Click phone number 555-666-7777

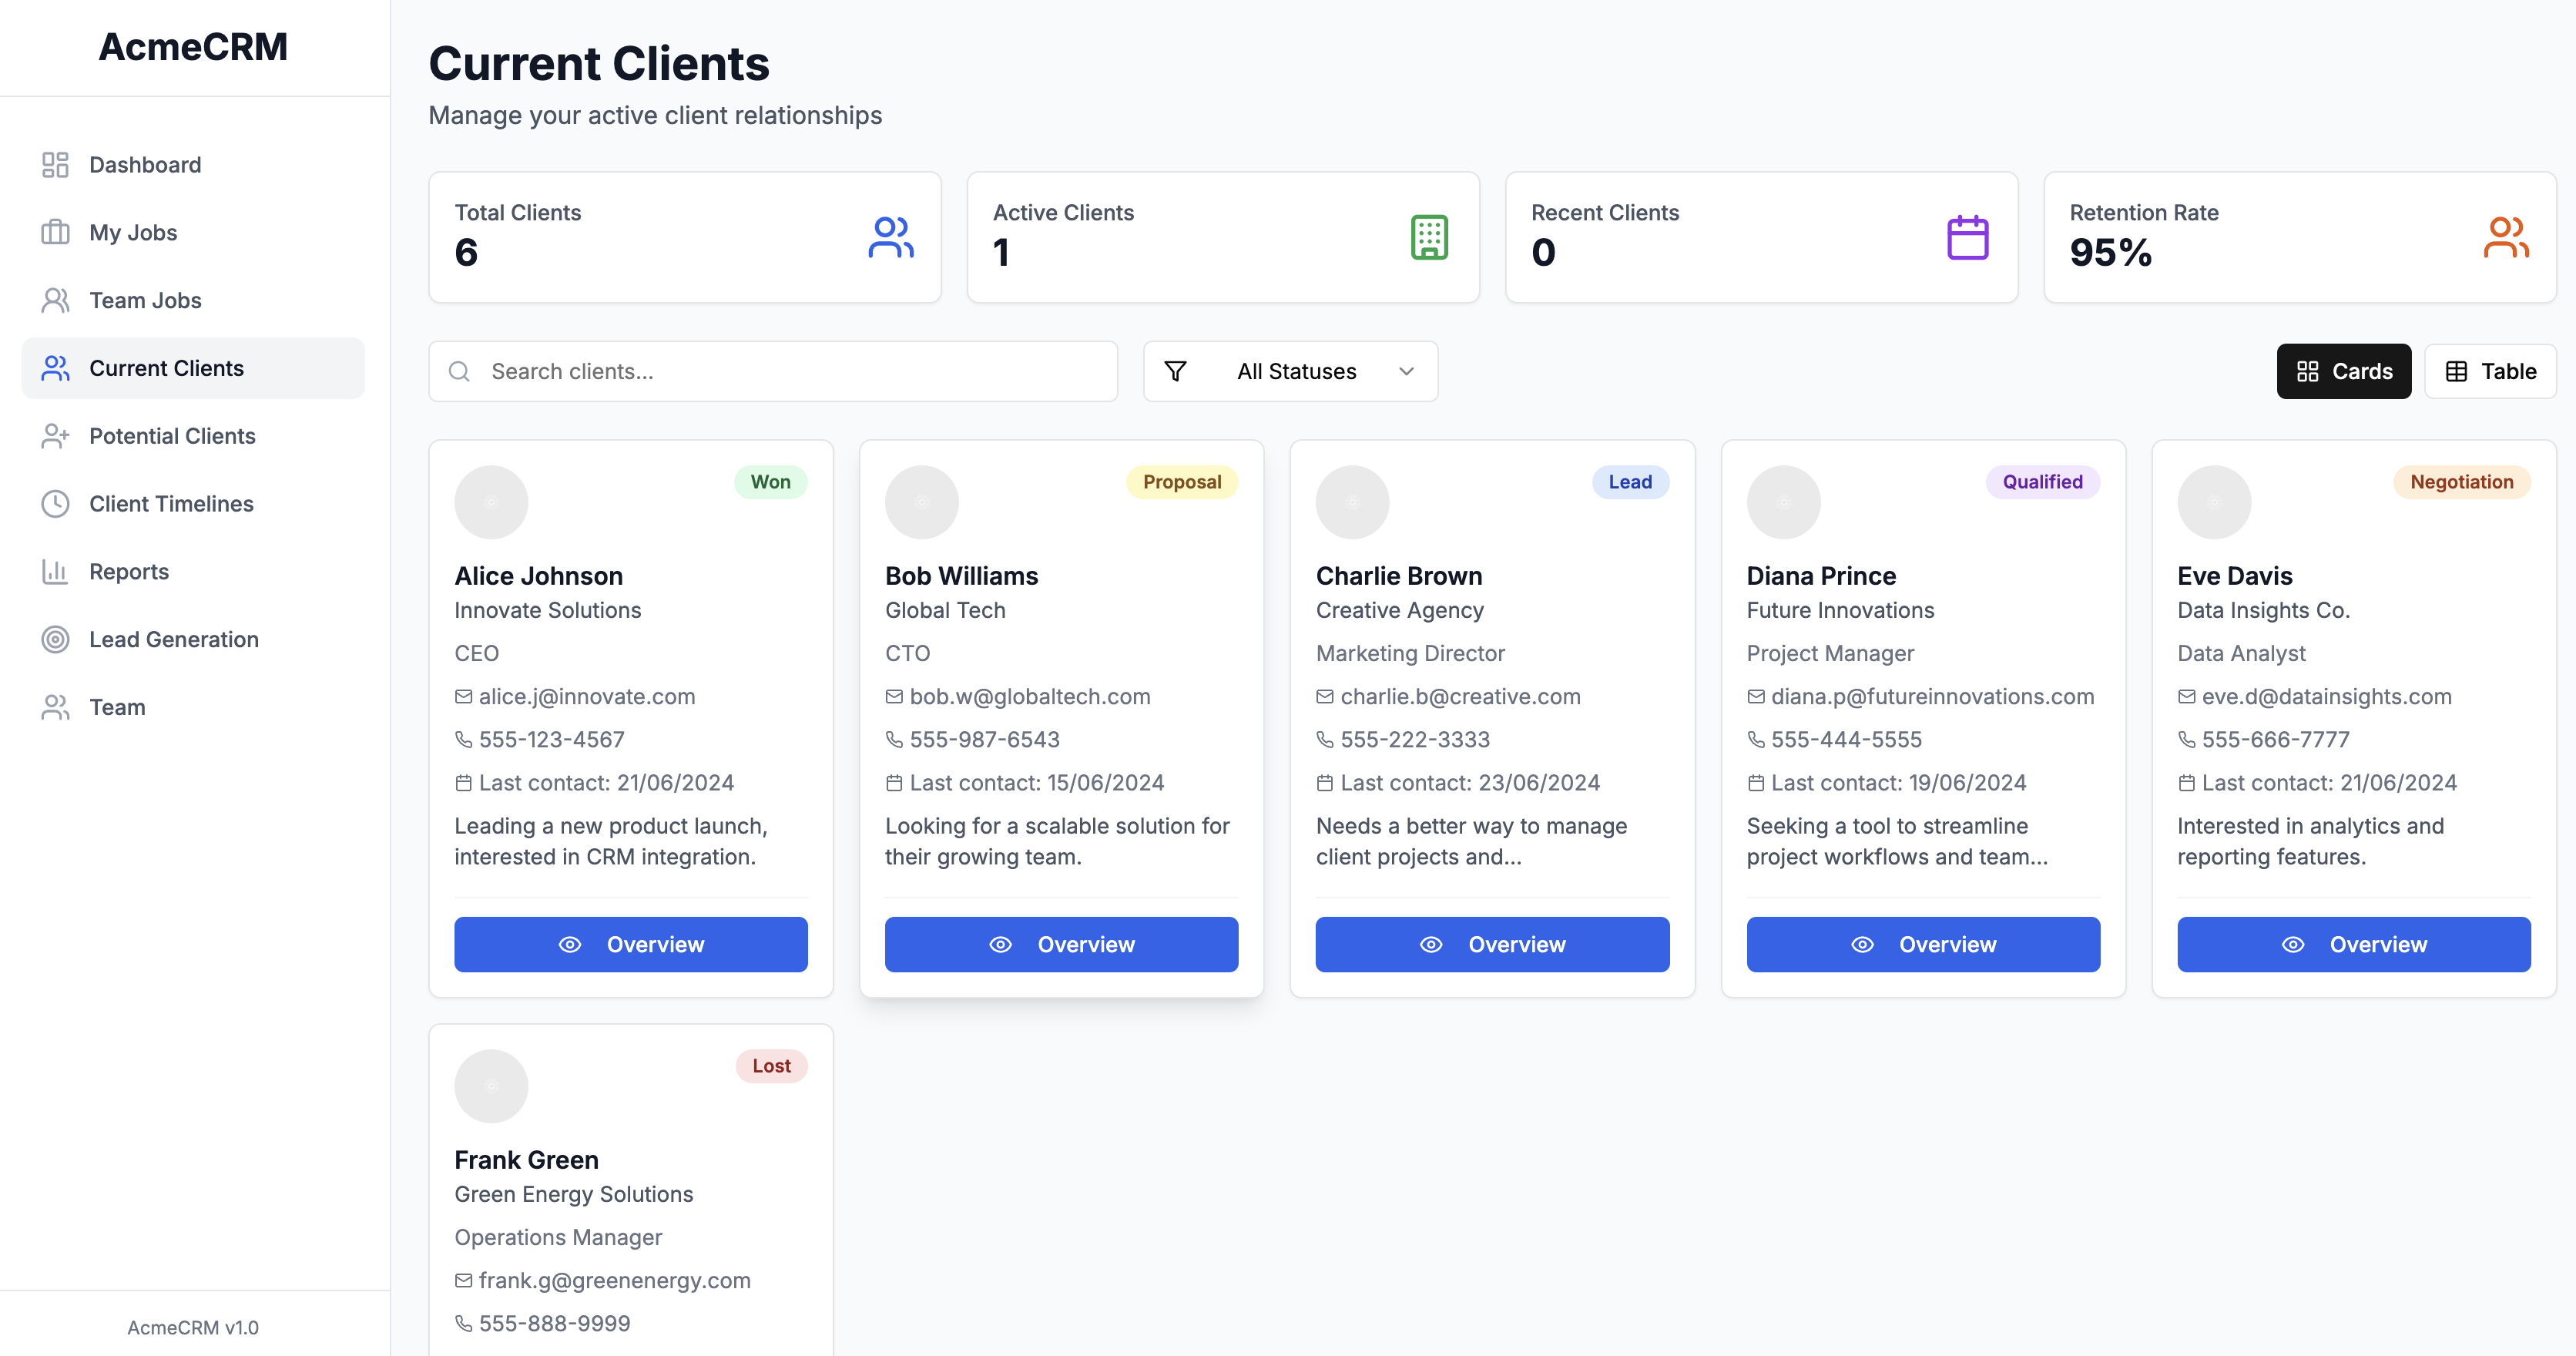coord(2276,740)
